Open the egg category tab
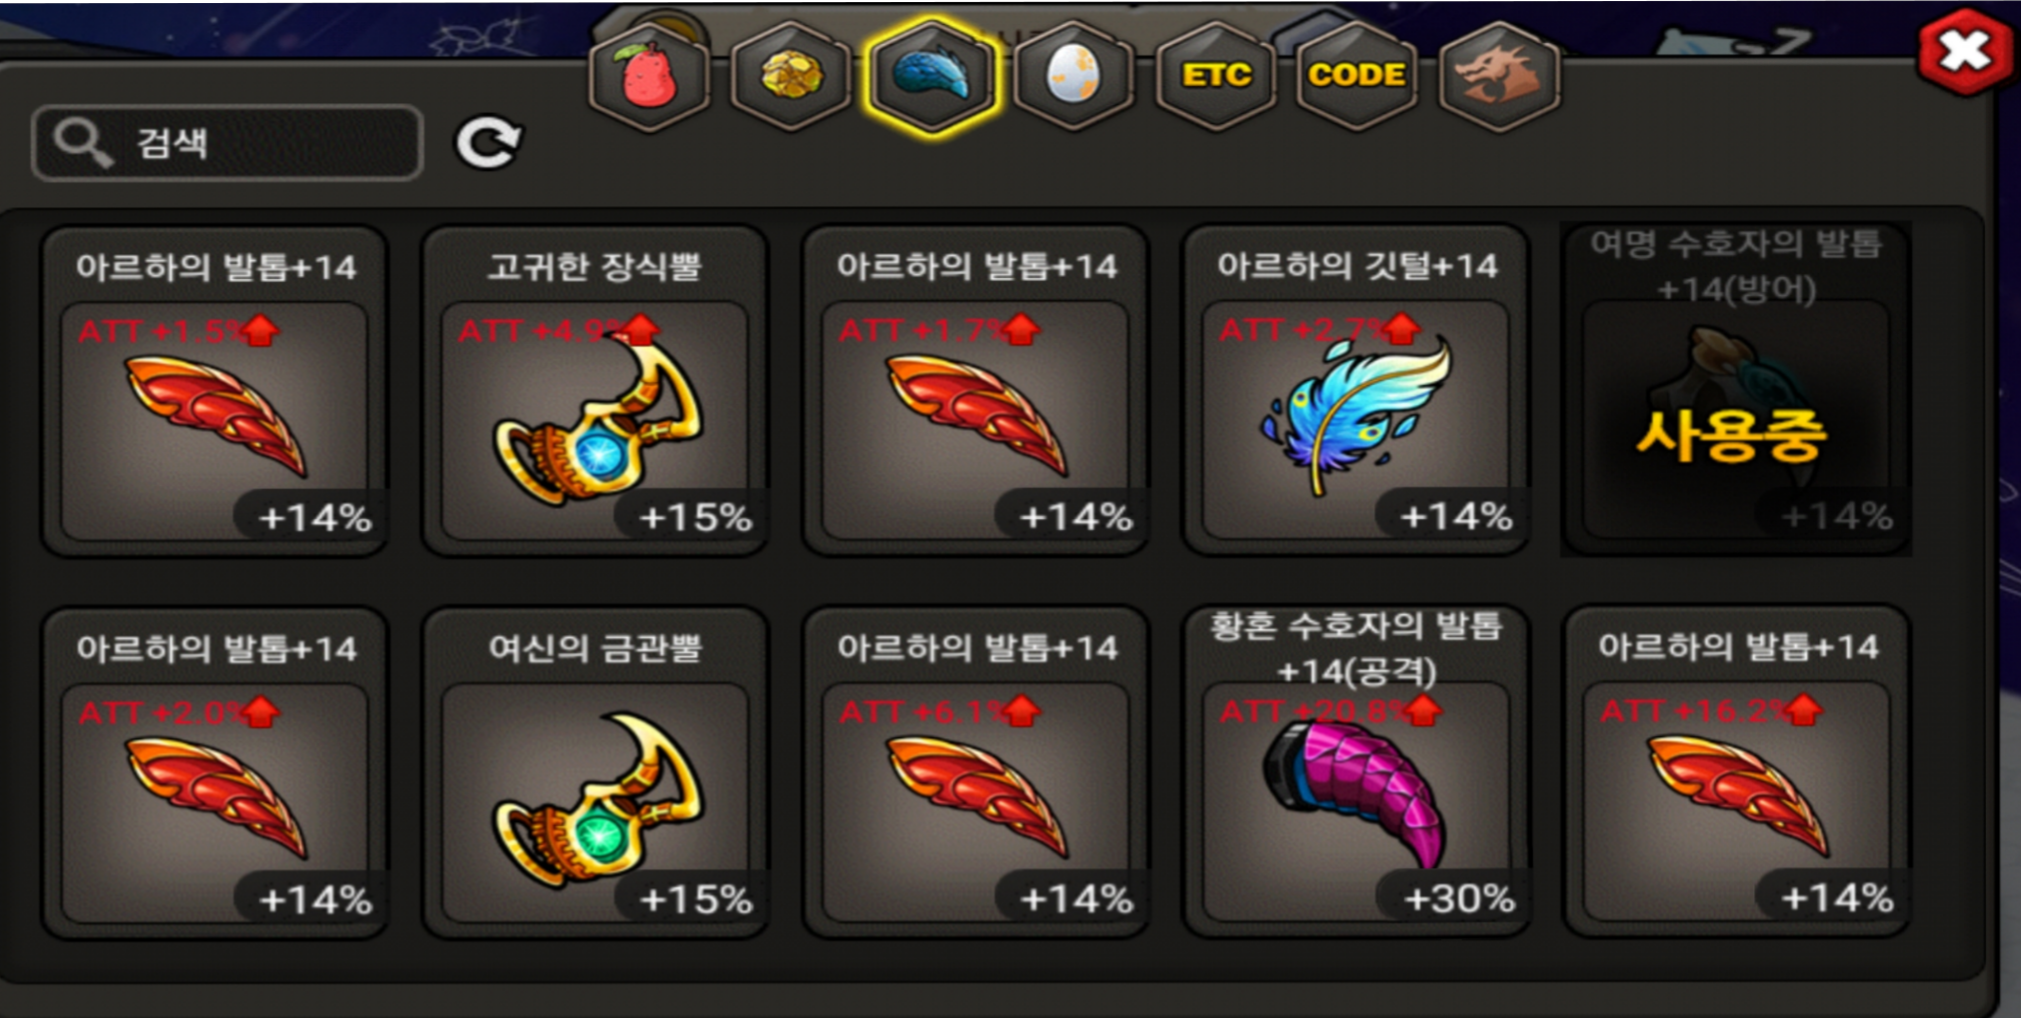This screenshot has width=2021, height=1018. [1073, 76]
